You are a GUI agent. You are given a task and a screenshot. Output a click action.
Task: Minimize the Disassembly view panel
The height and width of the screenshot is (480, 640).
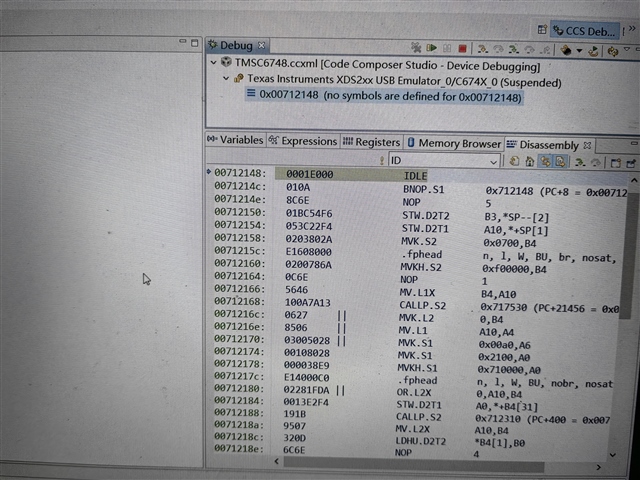(634, 143)
